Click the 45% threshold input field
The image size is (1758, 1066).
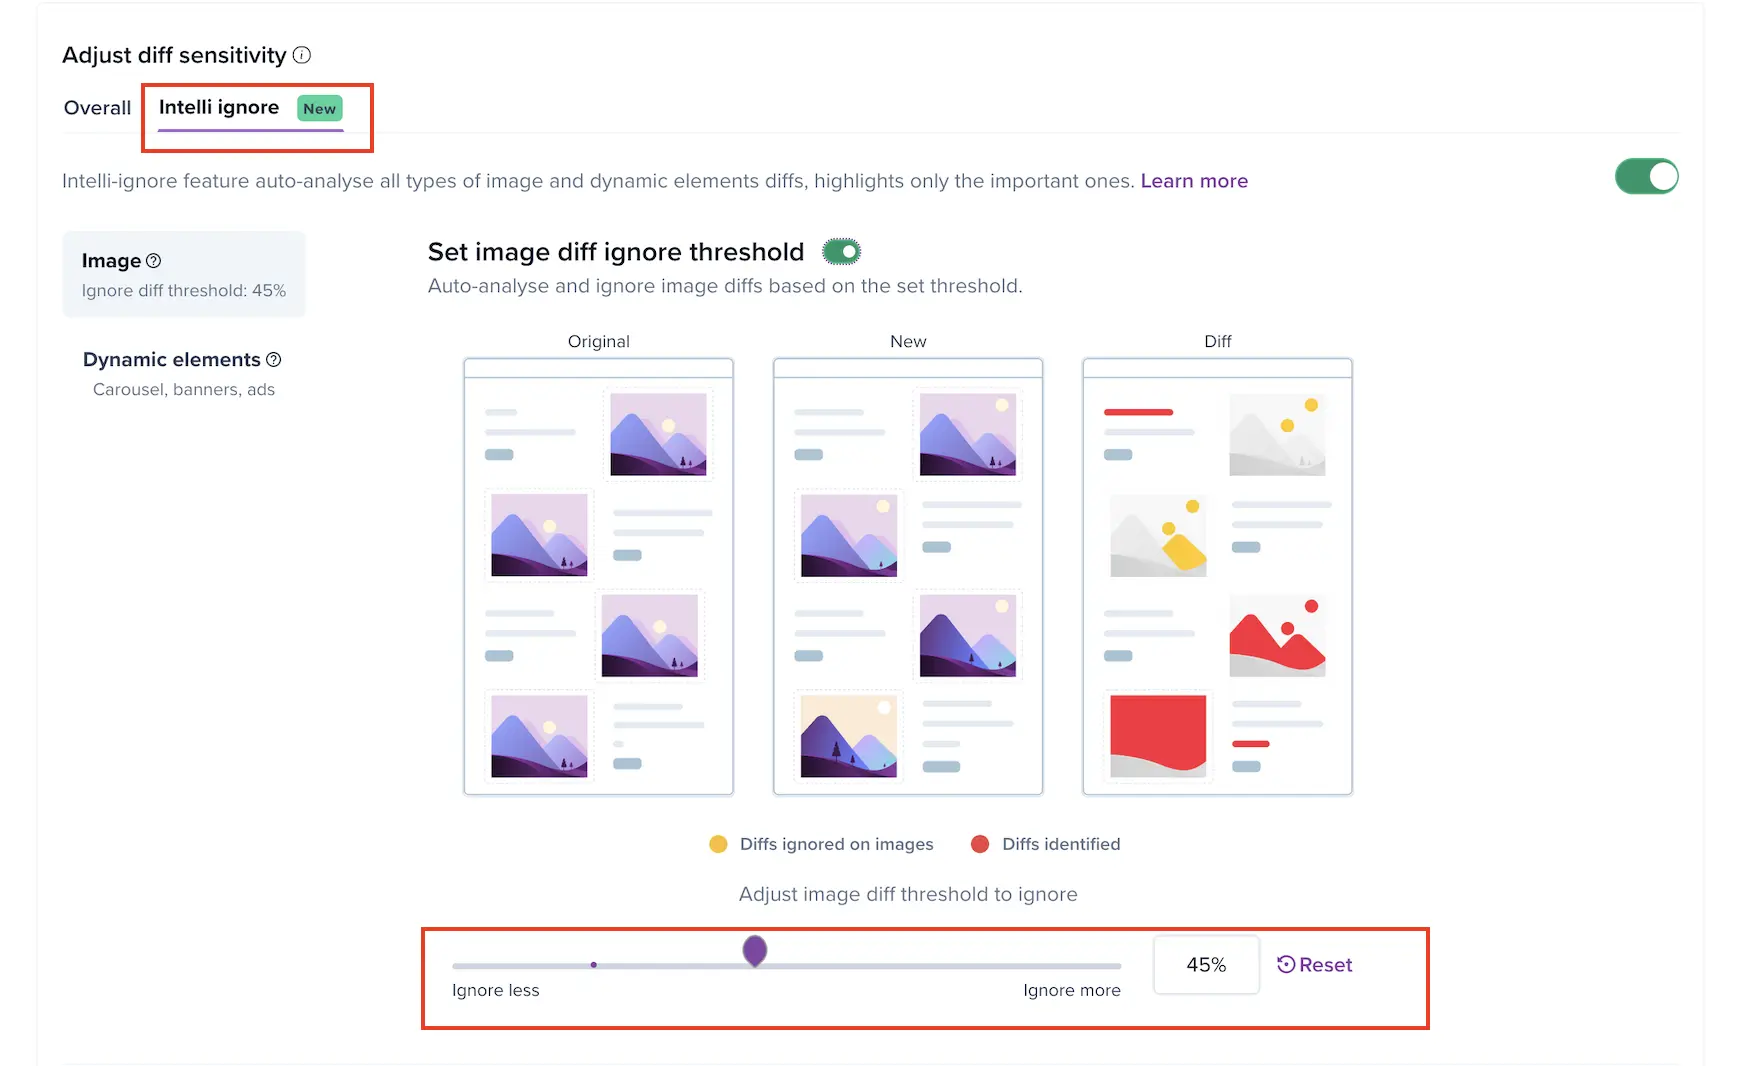click(1206, 965)
